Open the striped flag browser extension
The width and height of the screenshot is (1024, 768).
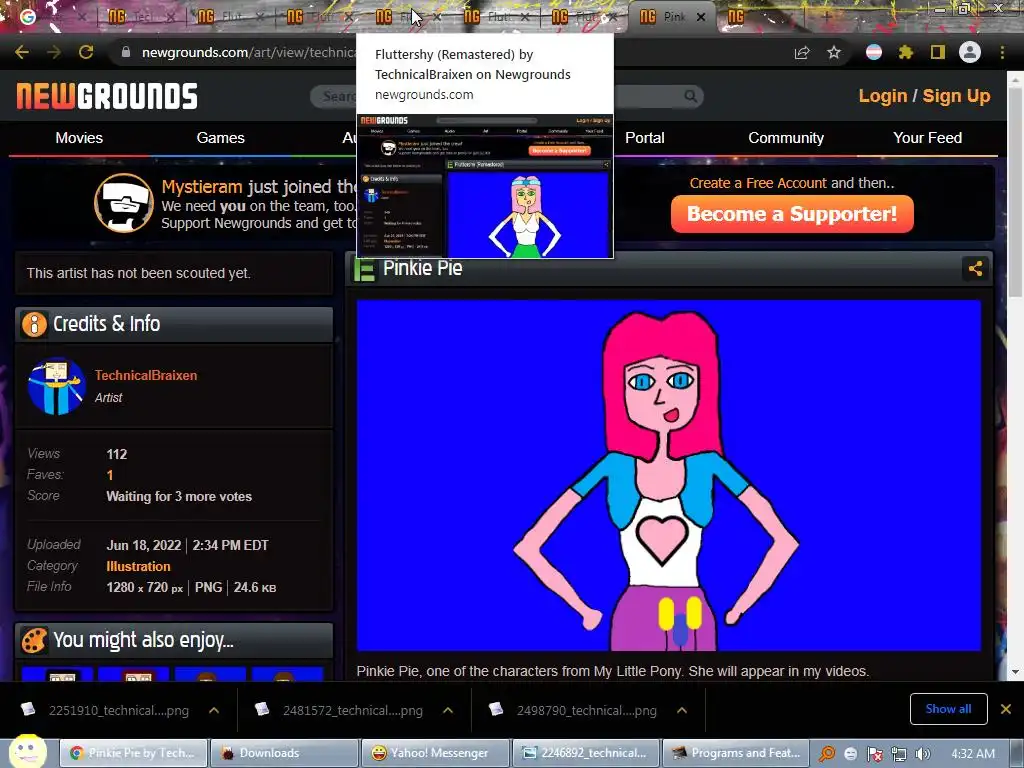click(x=874, y=52)
